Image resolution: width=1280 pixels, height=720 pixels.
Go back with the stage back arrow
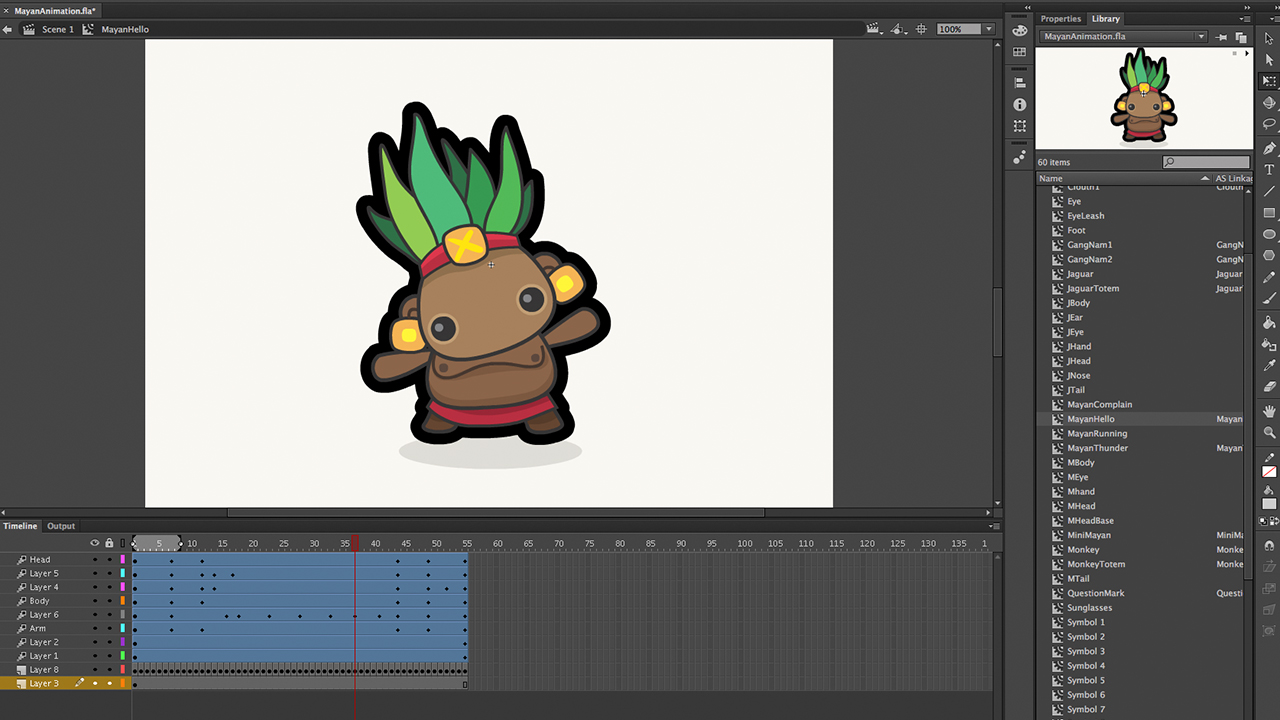pyautogui.click(x=8, y=29)
